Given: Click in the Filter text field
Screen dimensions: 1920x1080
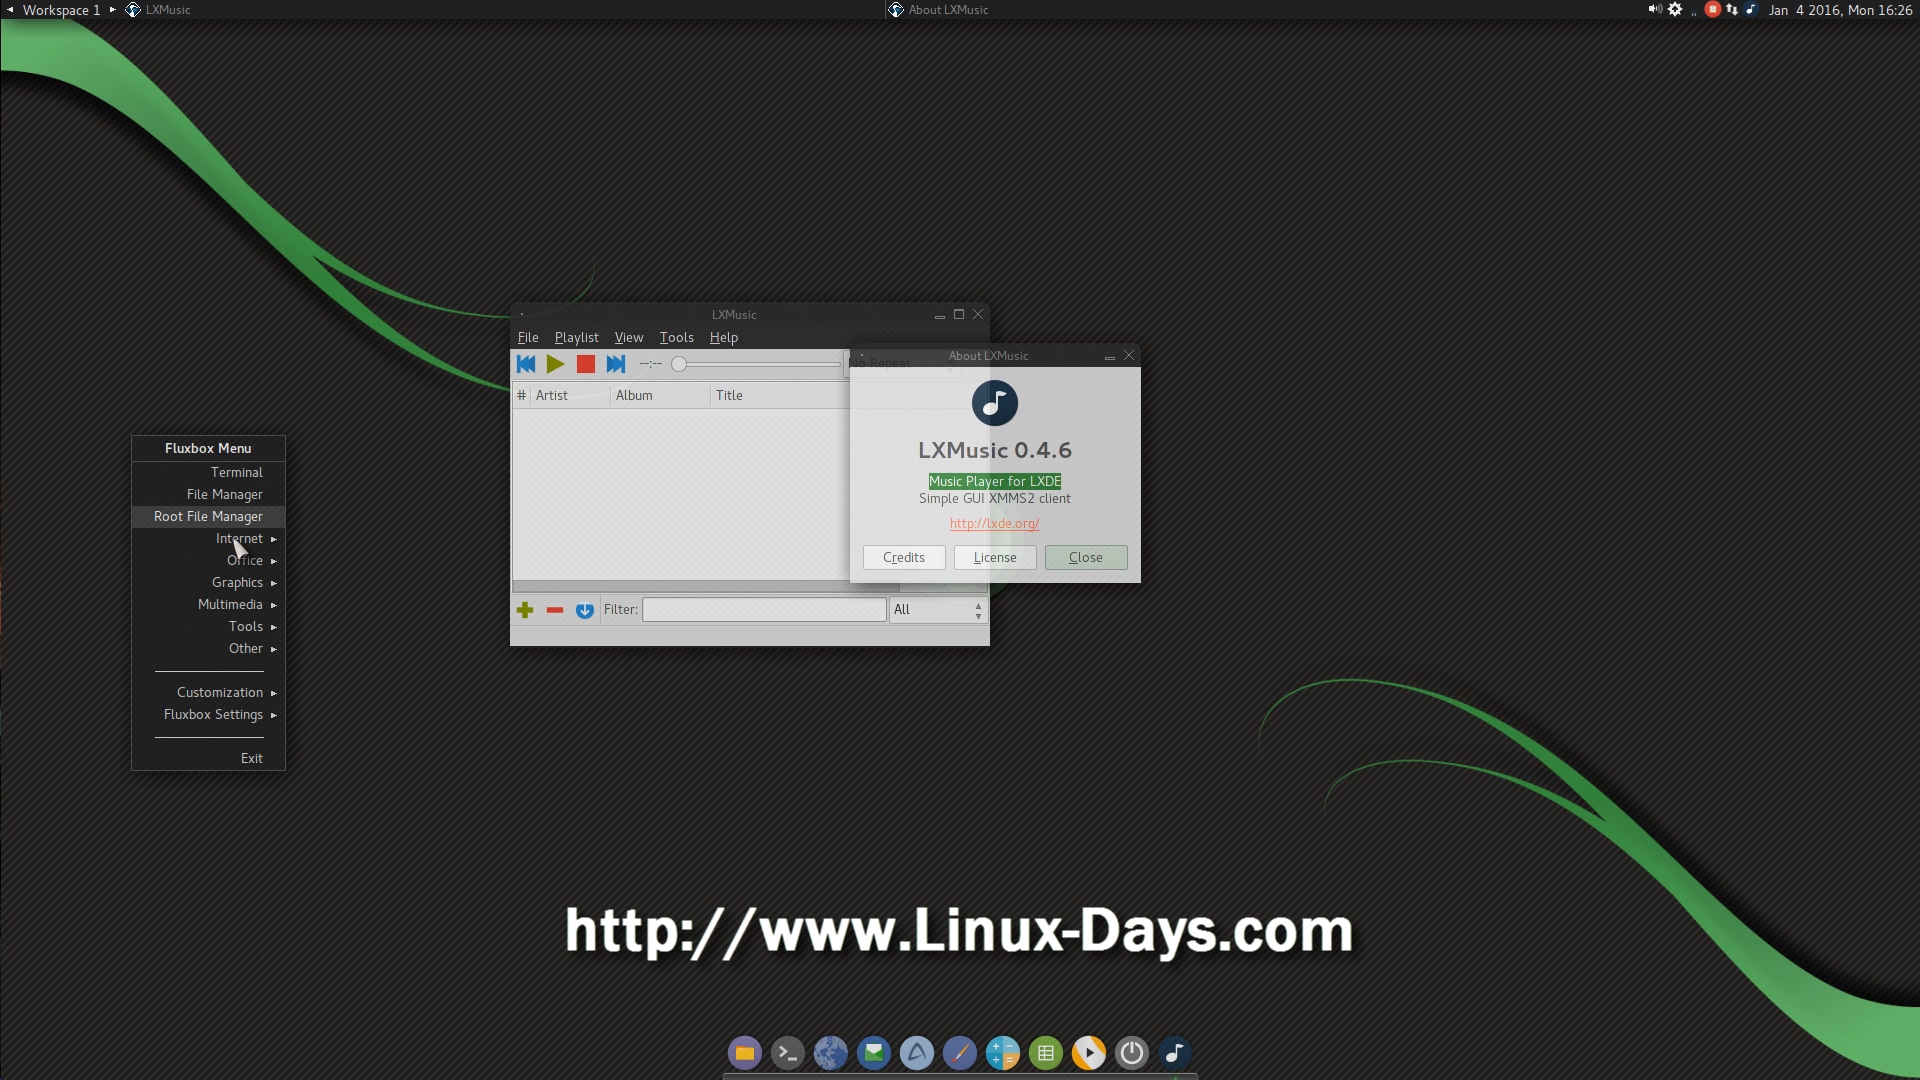Looking at the screenshot, I should tap(764, 610).
